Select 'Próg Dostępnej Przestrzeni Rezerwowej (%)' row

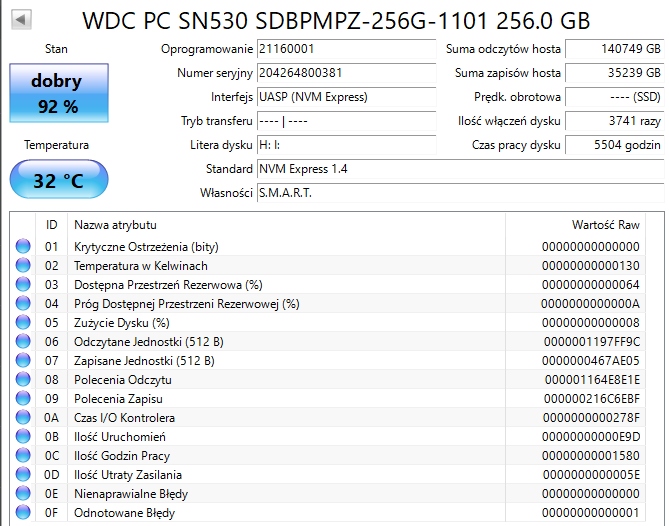[328, 303]
